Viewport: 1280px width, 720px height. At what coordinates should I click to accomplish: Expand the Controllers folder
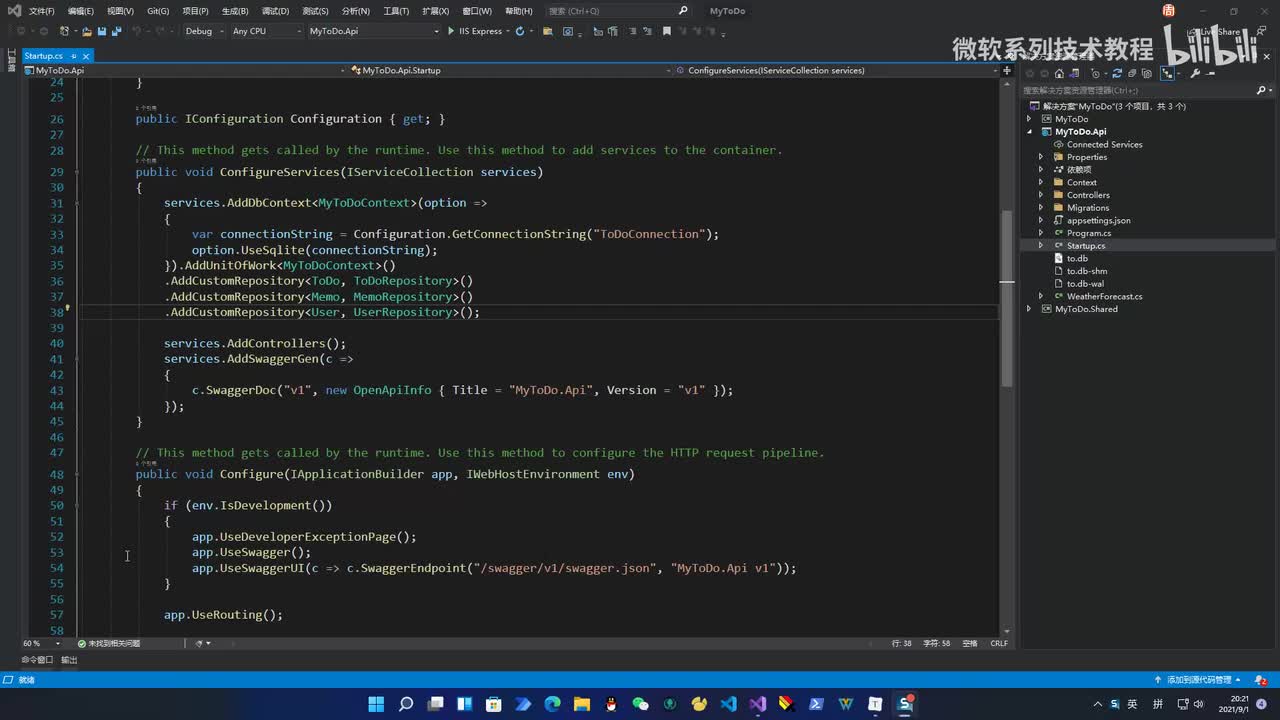pos(1040,195)
